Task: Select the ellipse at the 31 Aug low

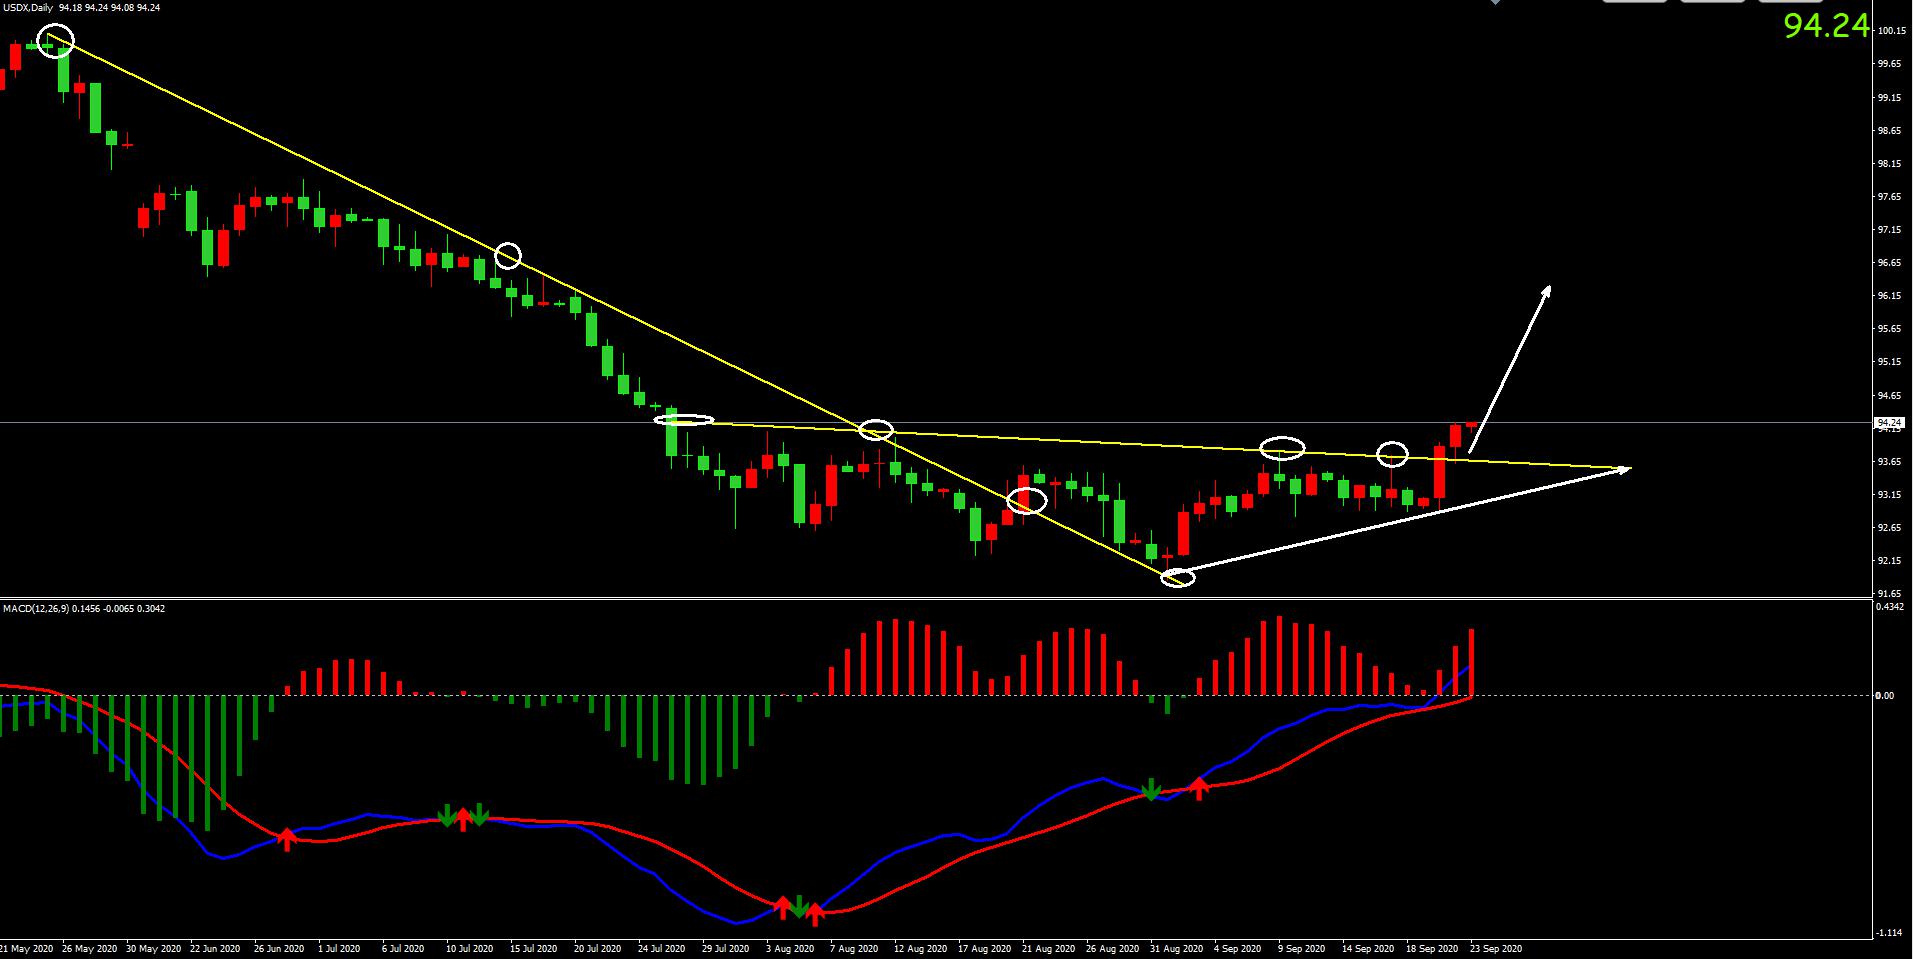Action: point(1177,577)
